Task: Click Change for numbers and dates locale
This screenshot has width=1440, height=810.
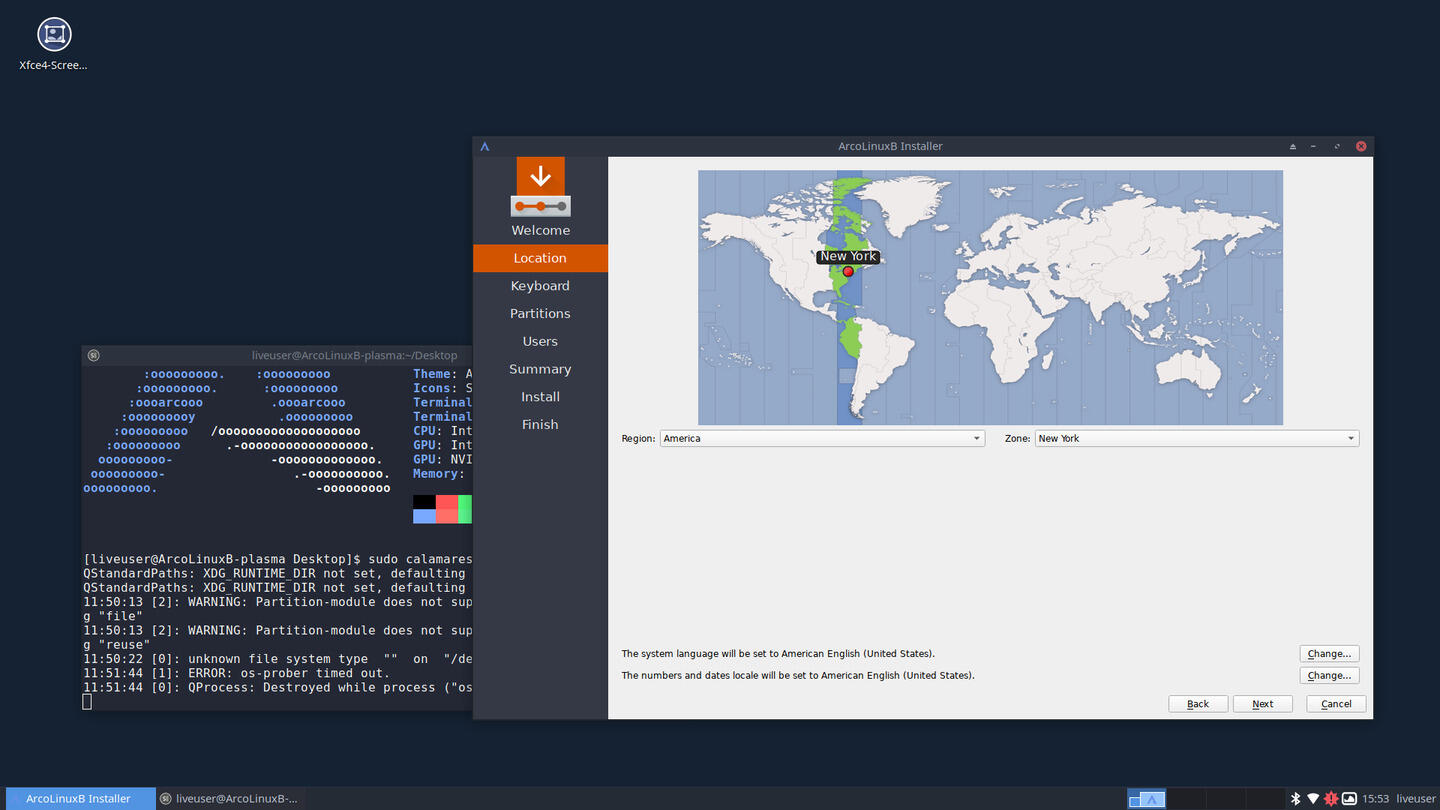Action: (x=1329, y=675)
